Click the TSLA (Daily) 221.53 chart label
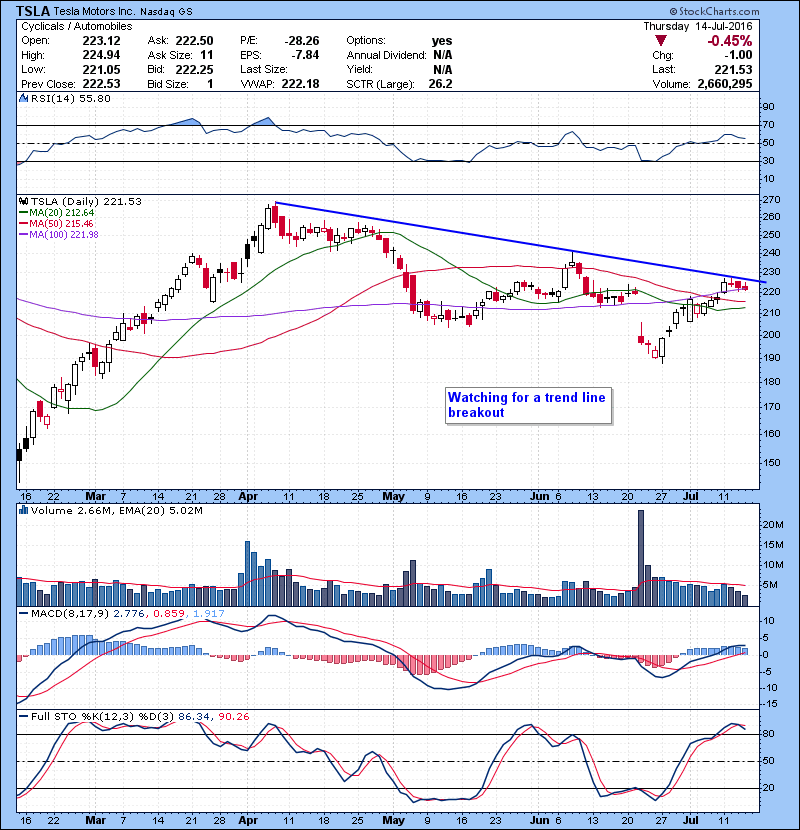 [86, 202]
